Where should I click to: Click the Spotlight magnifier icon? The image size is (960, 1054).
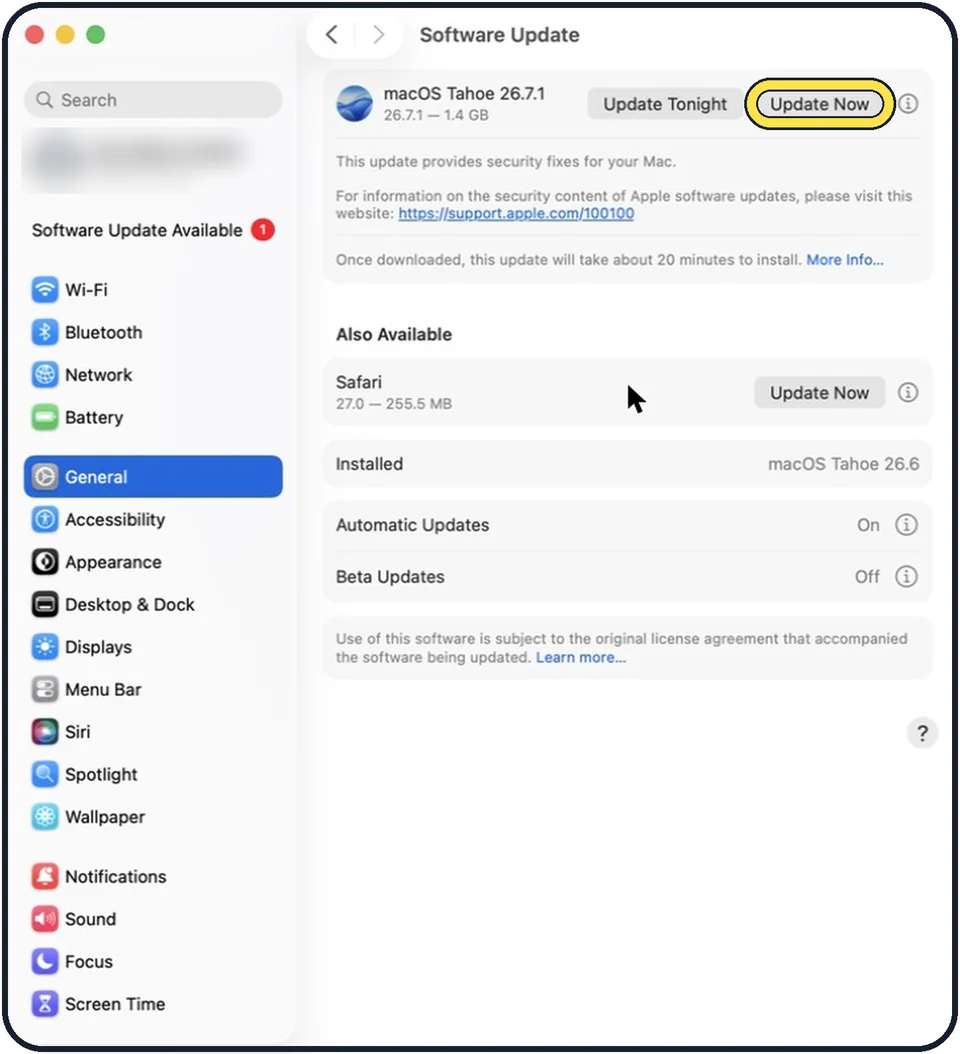pyautogui.click(x=44, y=774)
